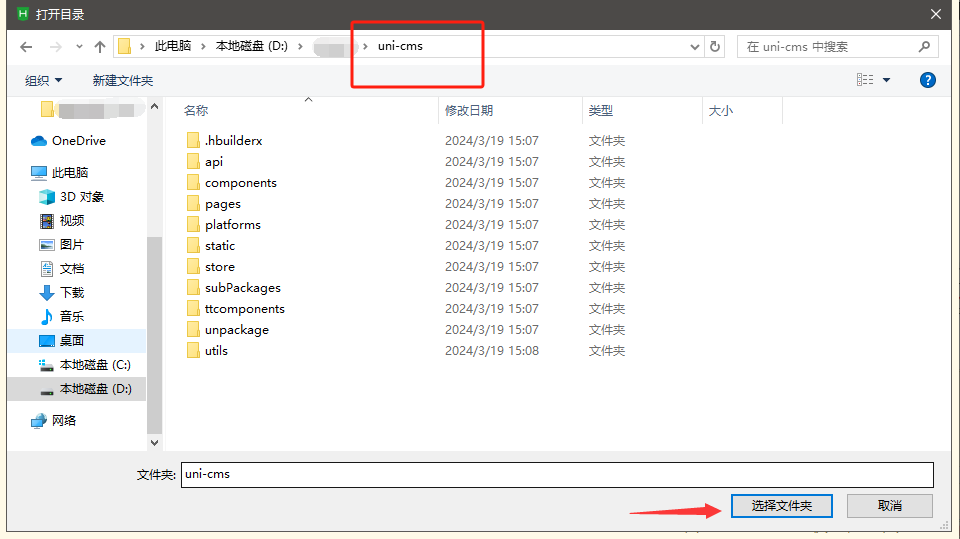Click the OneDrive cloud icon in sidebar
Viewport: 960px width, 539px height.
coord(39,141)
